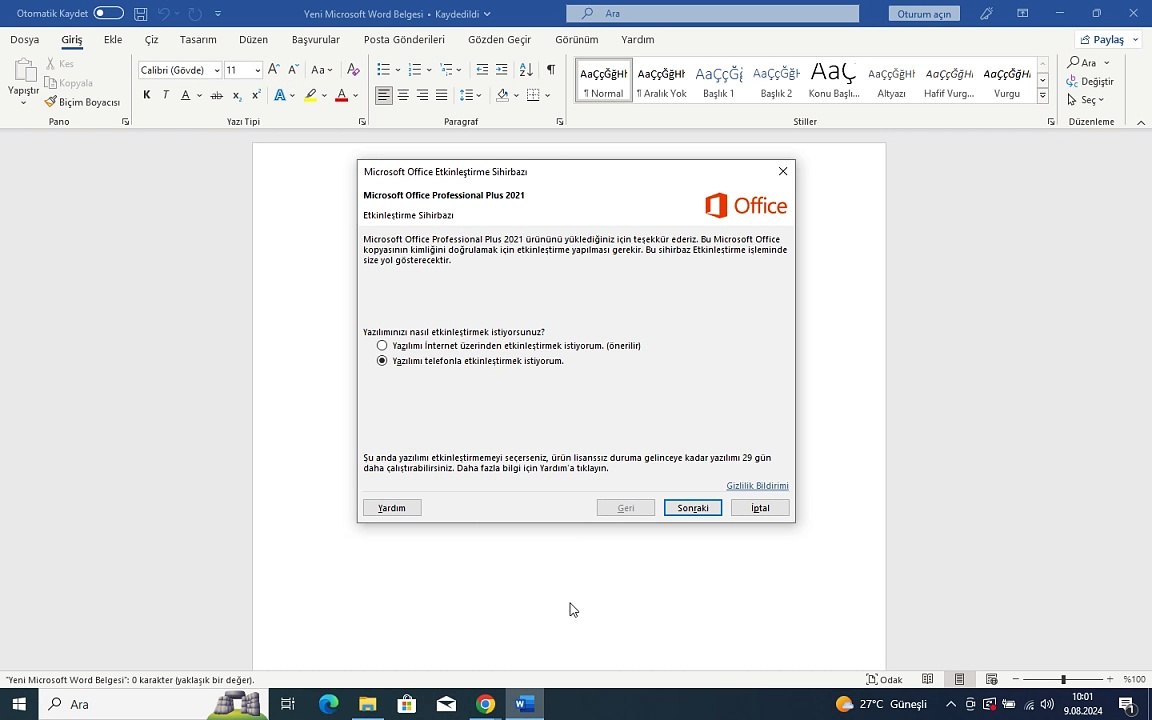Viewport: 1152px width, 720px height.
Task: Click the İptal button in the wizard
Action: click(760, 508)
